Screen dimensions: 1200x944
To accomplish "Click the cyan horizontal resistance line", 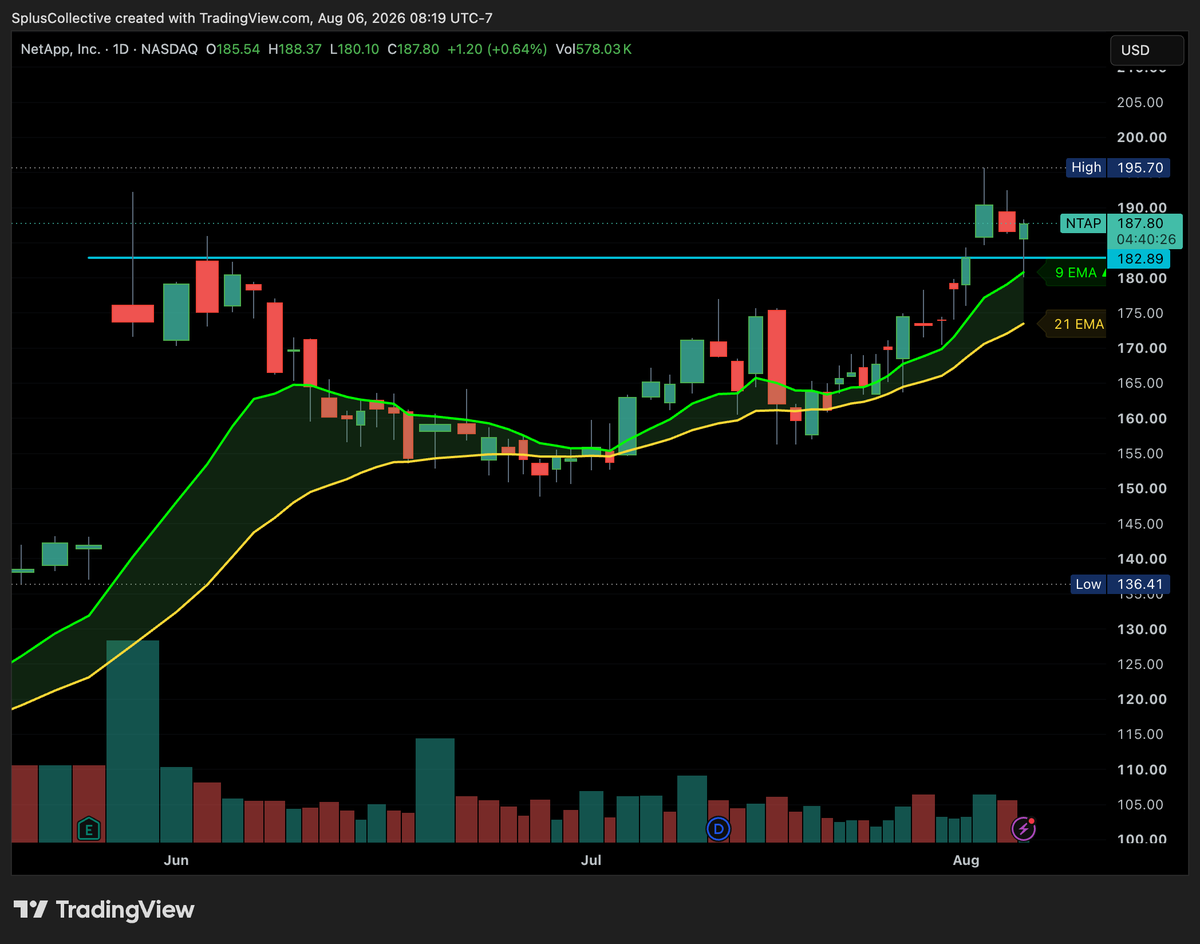I will tap(597, 258).
